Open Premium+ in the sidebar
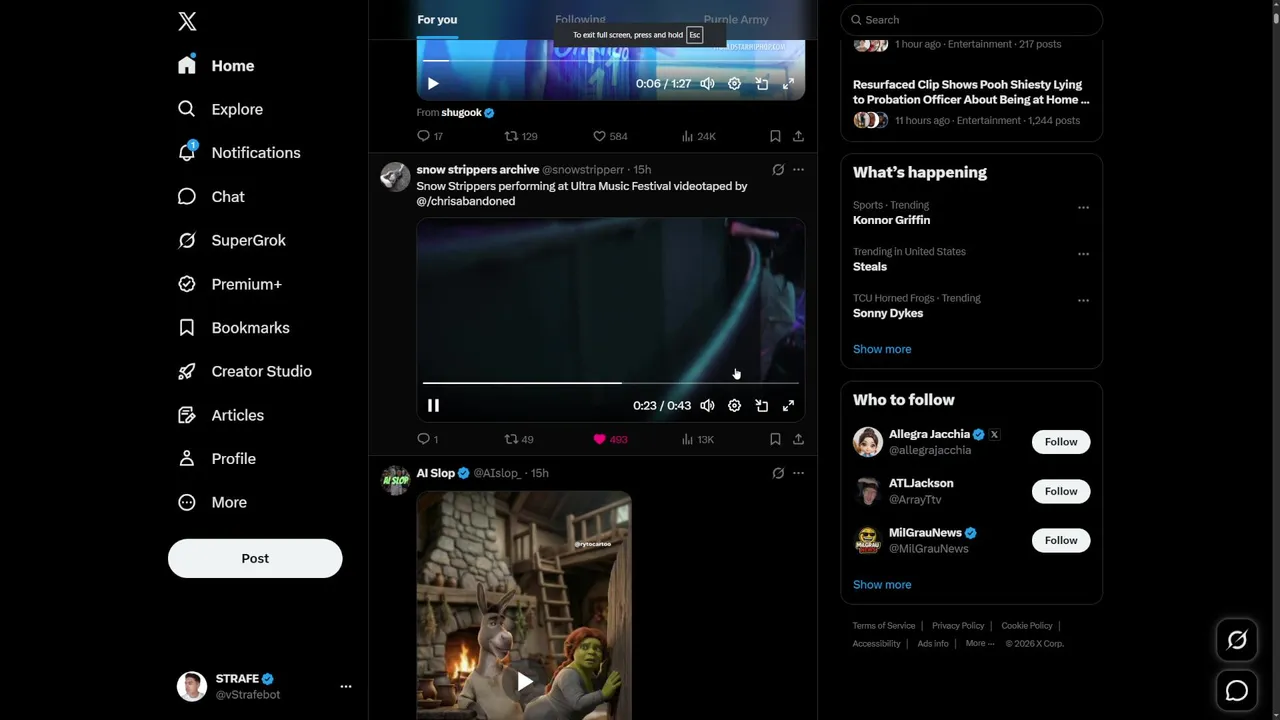 pyautogui.click(x=231, y=284)
